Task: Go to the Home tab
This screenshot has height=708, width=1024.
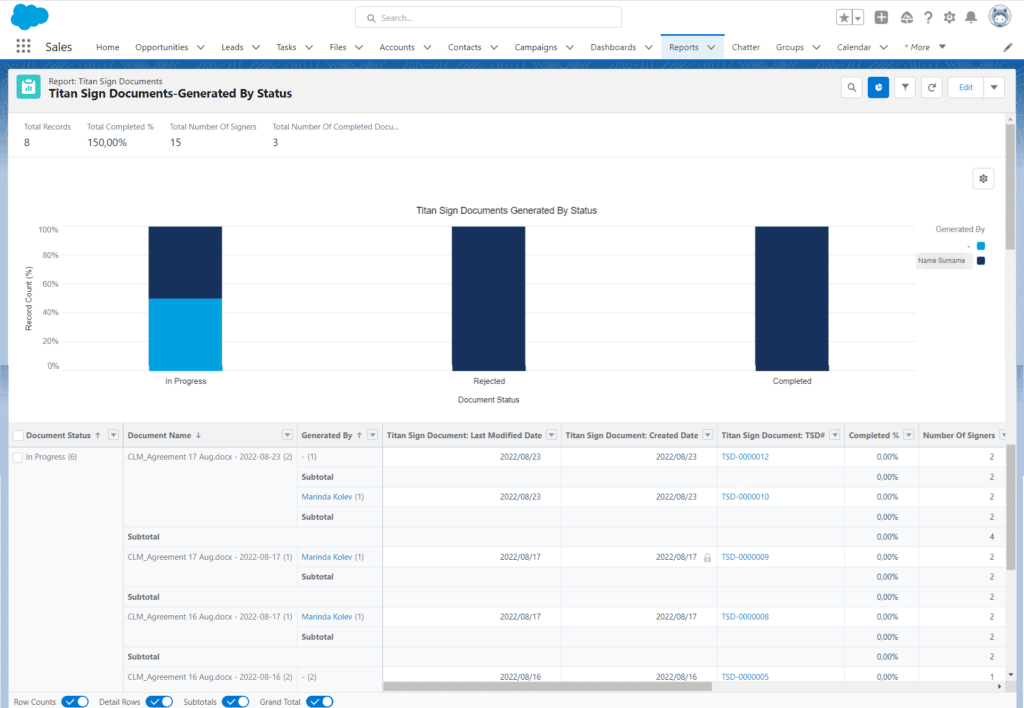Action: click(x=107, y=47)
